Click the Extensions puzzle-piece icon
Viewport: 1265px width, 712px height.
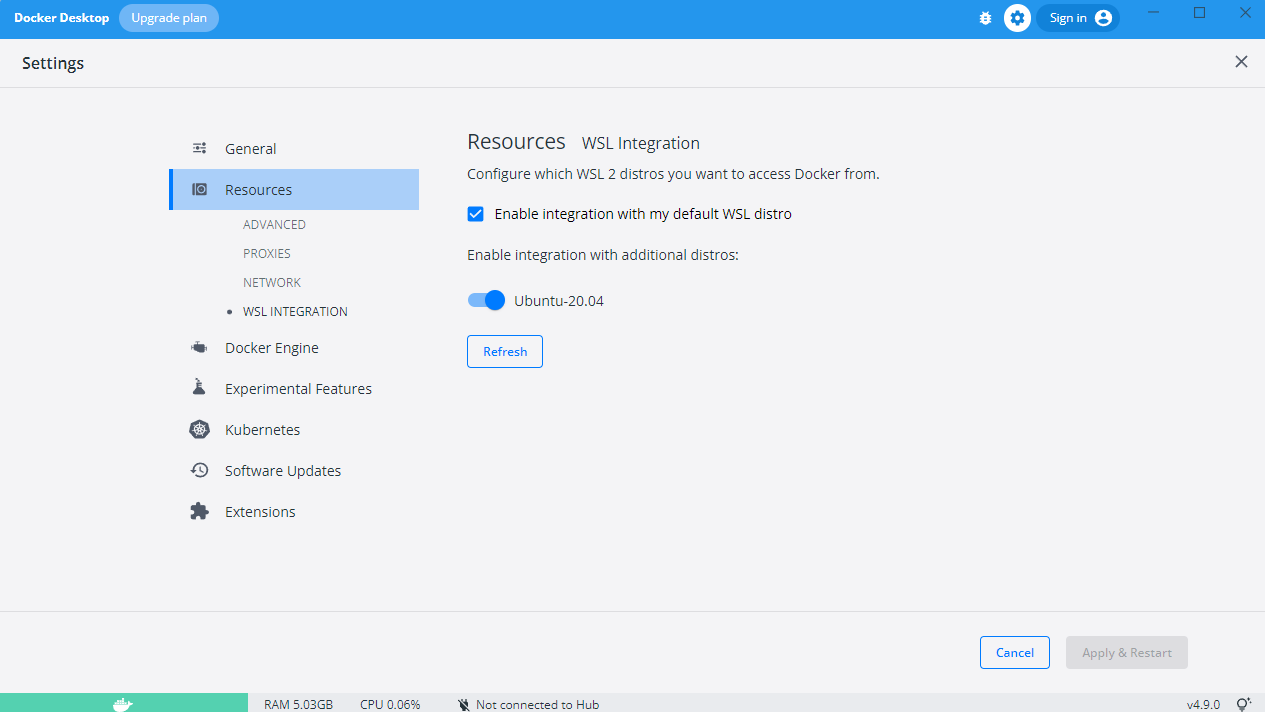[x=199, y=511]
